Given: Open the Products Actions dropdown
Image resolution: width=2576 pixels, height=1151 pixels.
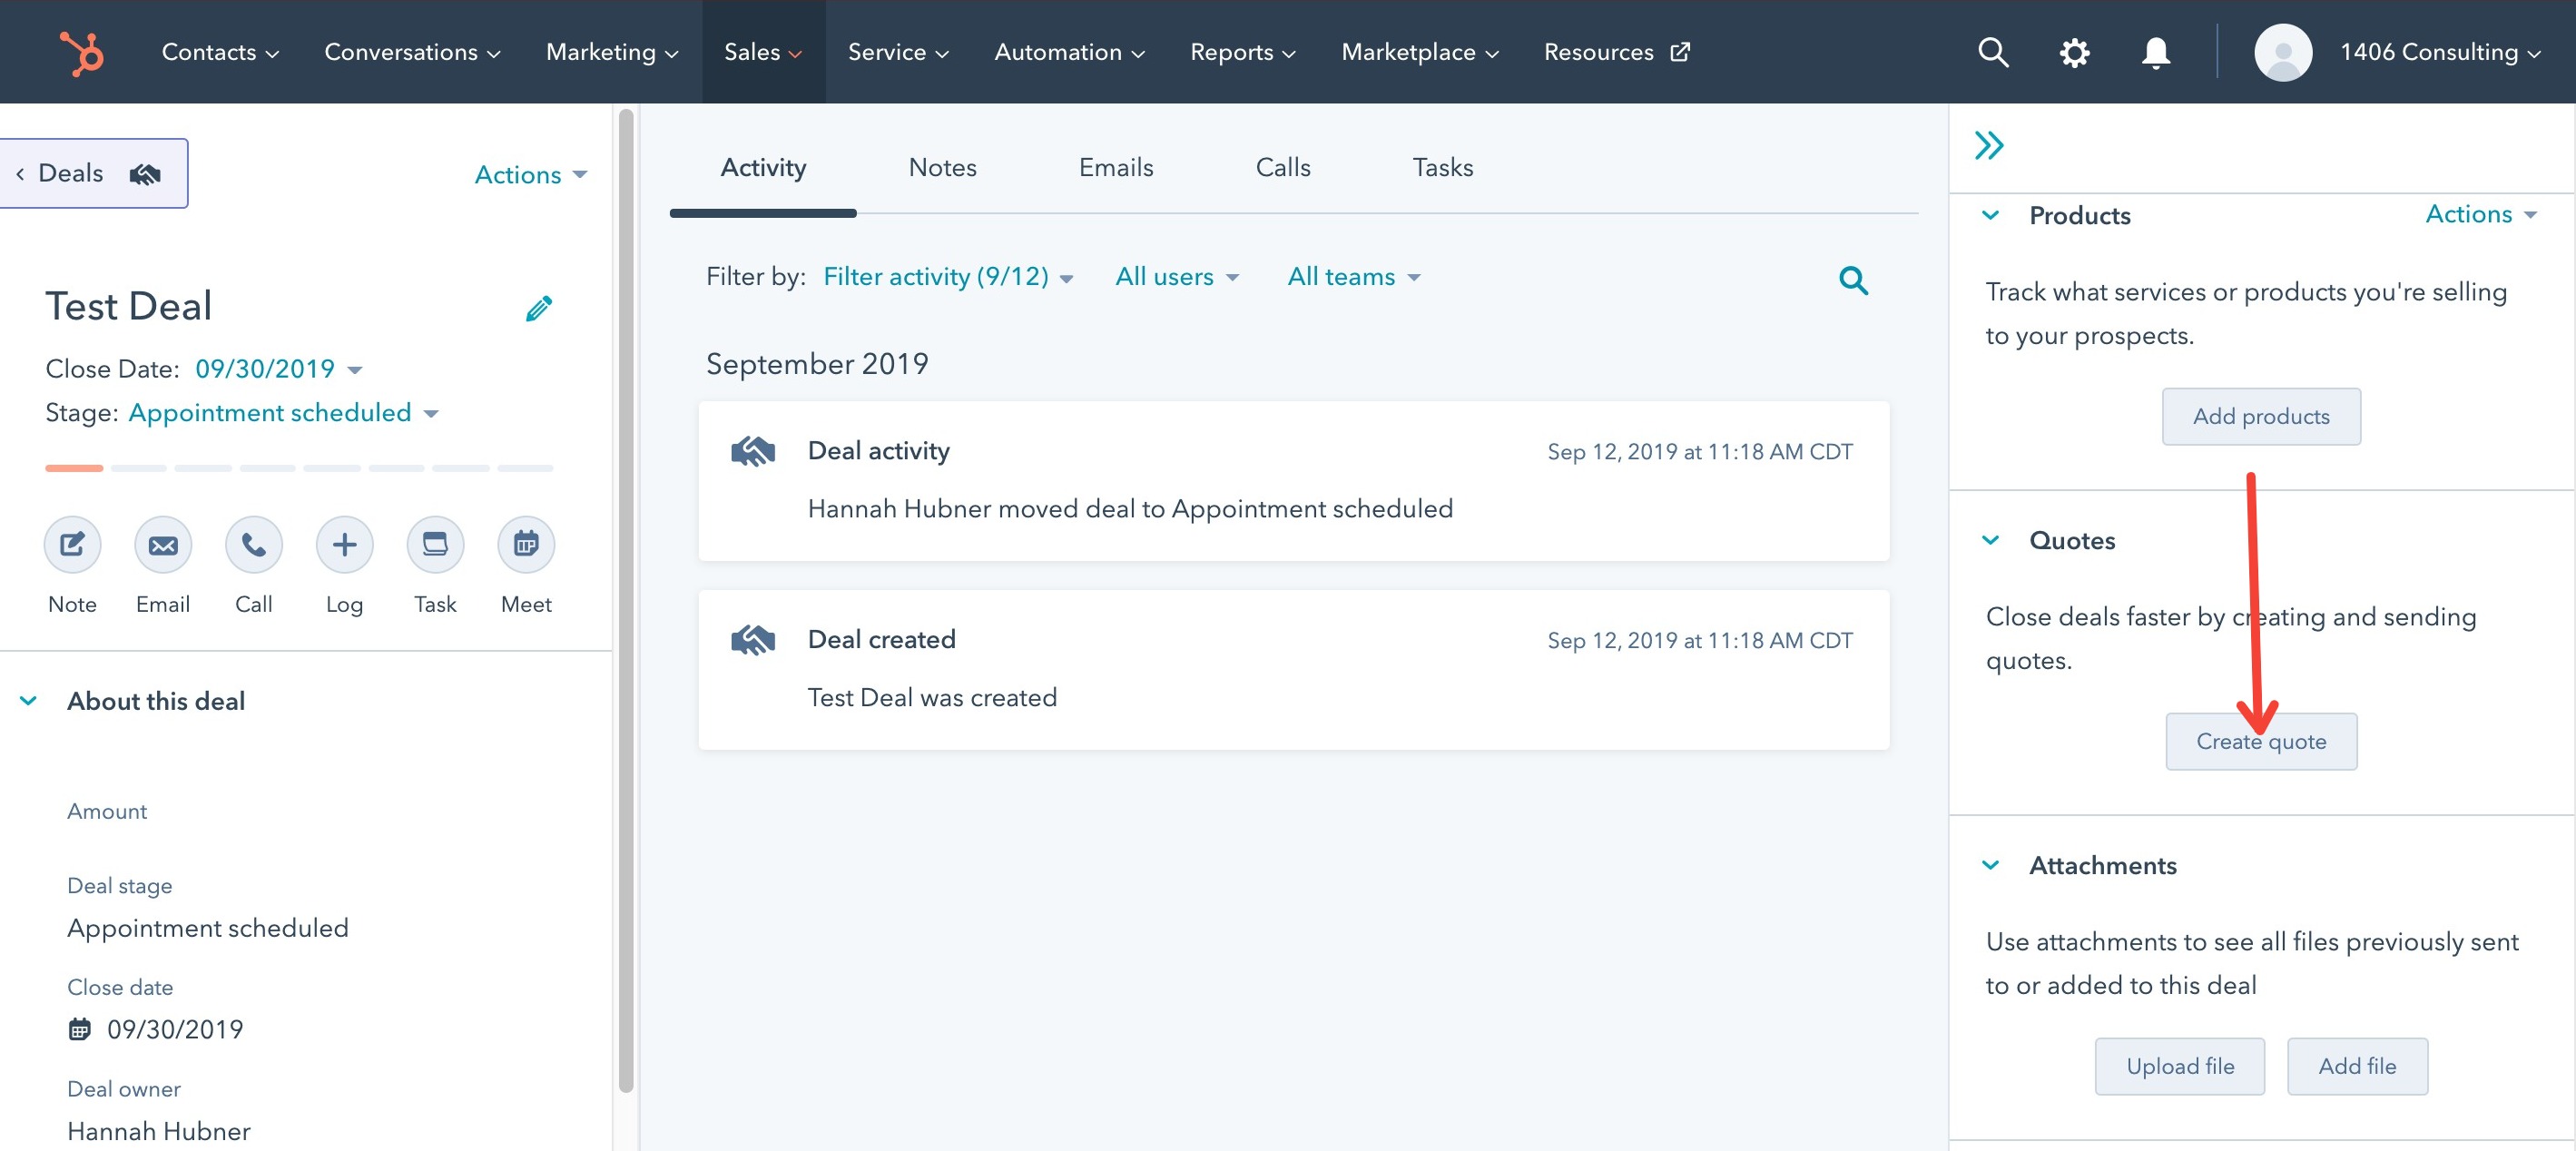Looking at the screenshot, I should pos(2481,214).
